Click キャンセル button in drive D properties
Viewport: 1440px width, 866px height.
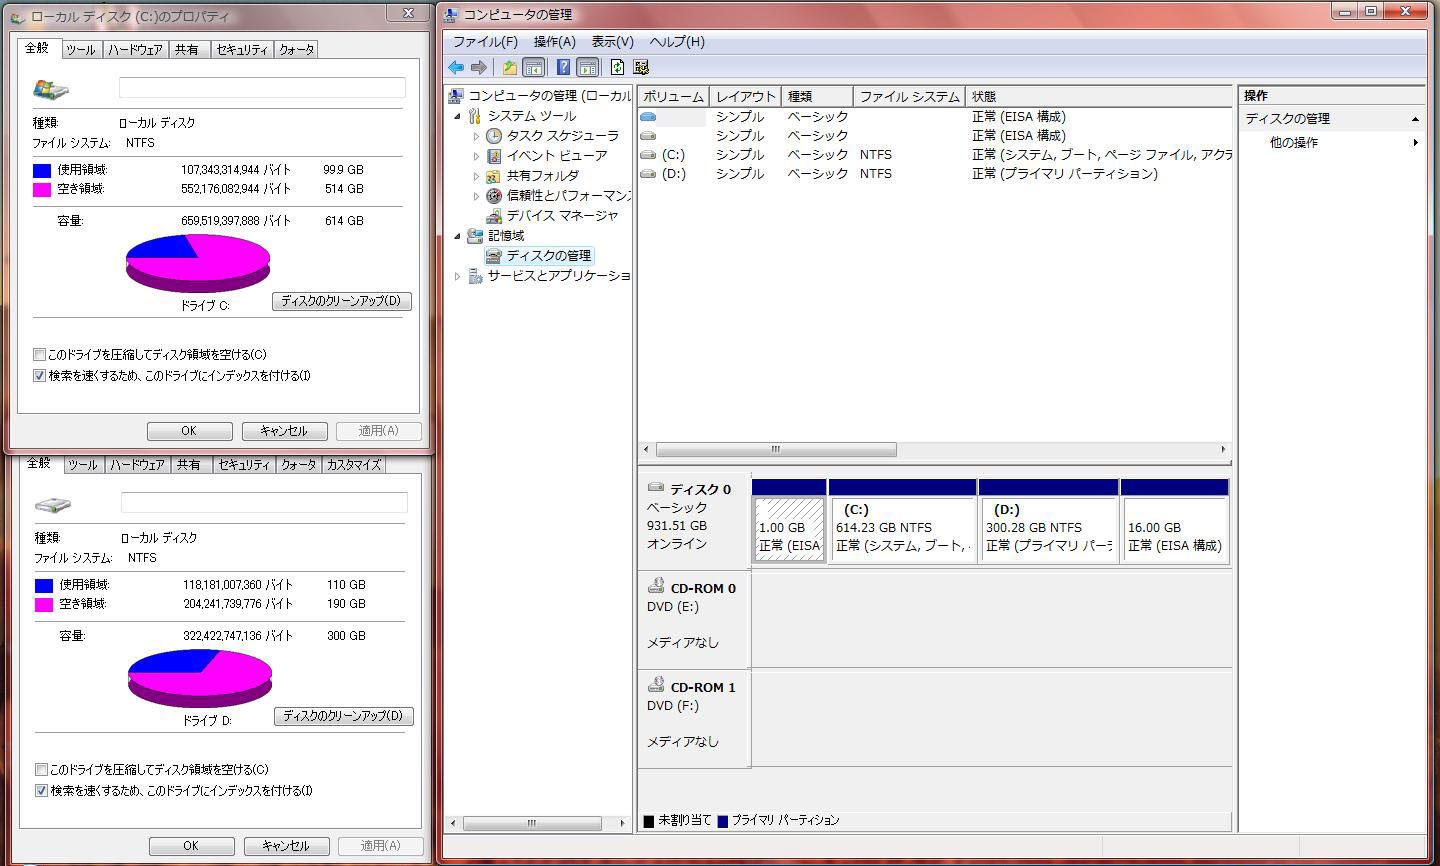(x=285, y=846)
